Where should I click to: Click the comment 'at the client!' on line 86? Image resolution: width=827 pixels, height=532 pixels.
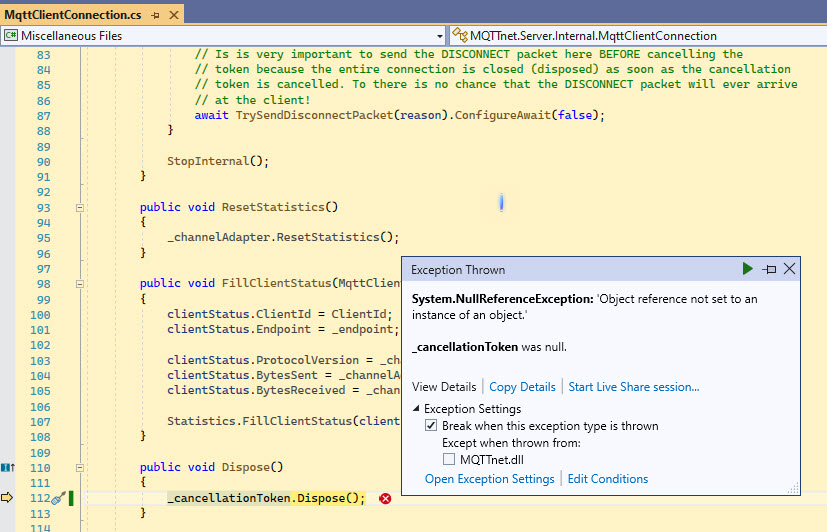pyautogui.click(x=263, y=100)
